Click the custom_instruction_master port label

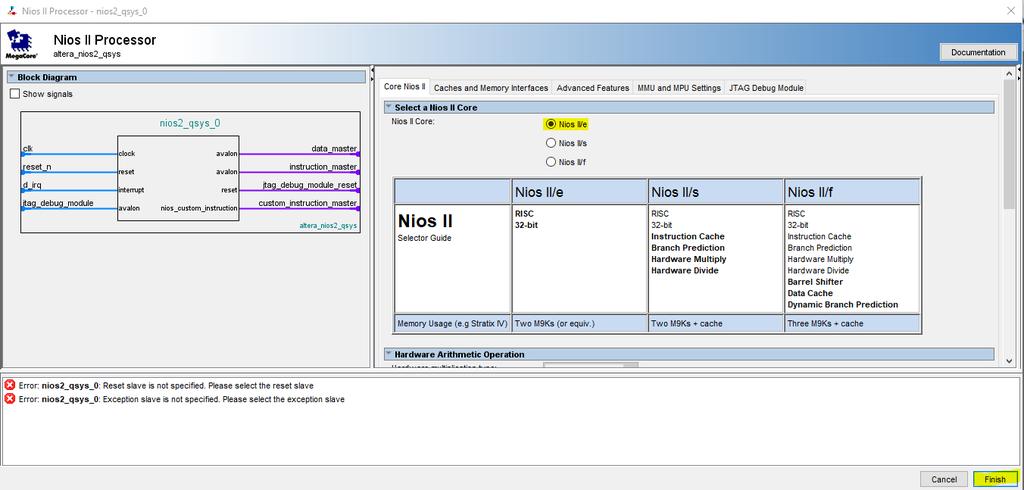pyautogui.click(x=308, y=203)
